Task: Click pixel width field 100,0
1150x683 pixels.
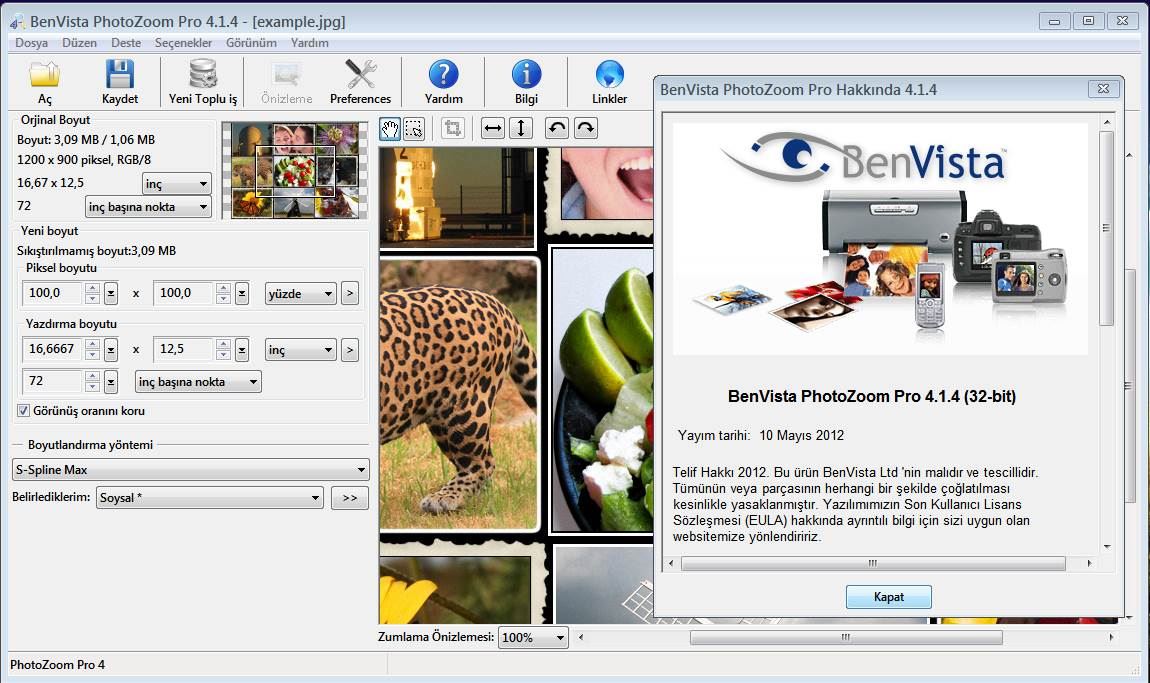Action: click(53, 293)
